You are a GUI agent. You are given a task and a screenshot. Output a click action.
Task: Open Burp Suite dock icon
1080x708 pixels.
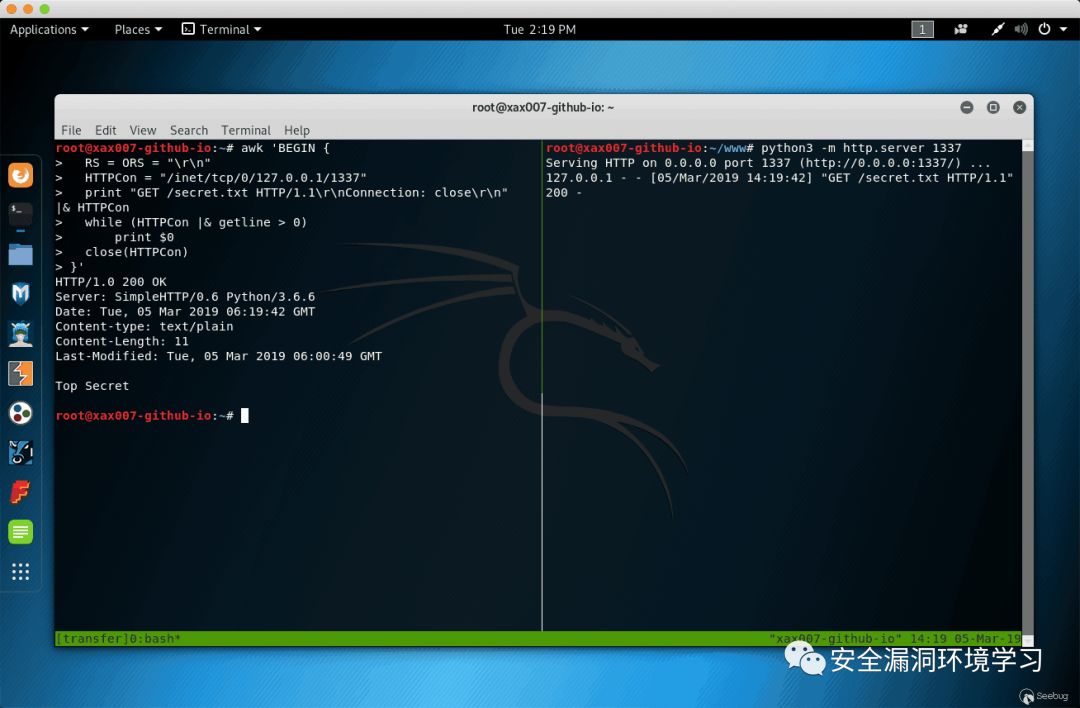tap(21, 374)
